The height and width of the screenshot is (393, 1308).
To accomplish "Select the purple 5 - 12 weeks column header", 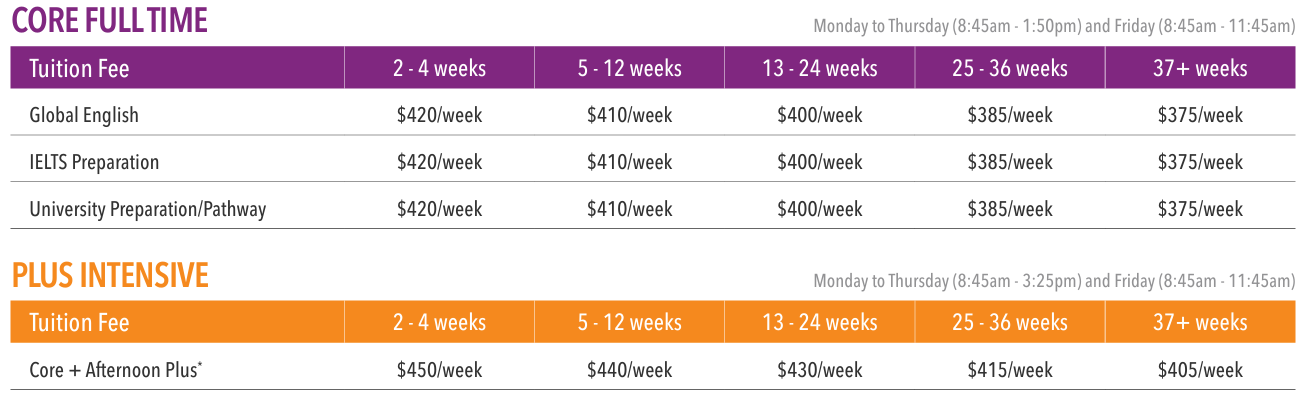I will tap(629, 69).
